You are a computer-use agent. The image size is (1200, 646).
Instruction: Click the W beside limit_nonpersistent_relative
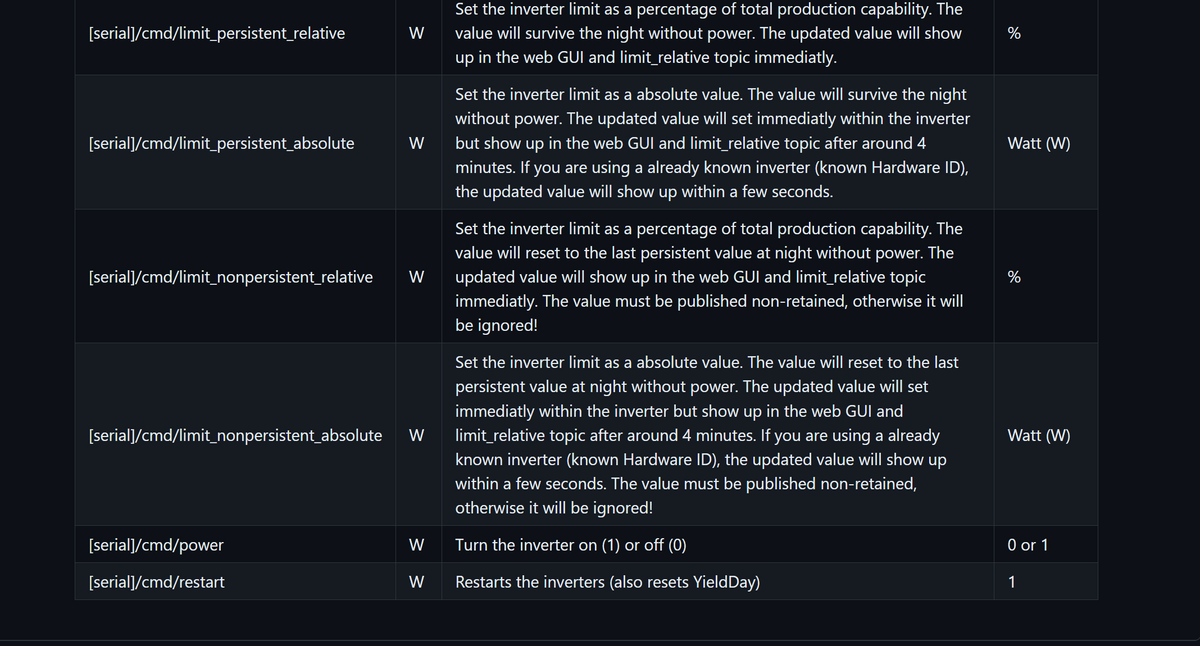tap(417, 277)
